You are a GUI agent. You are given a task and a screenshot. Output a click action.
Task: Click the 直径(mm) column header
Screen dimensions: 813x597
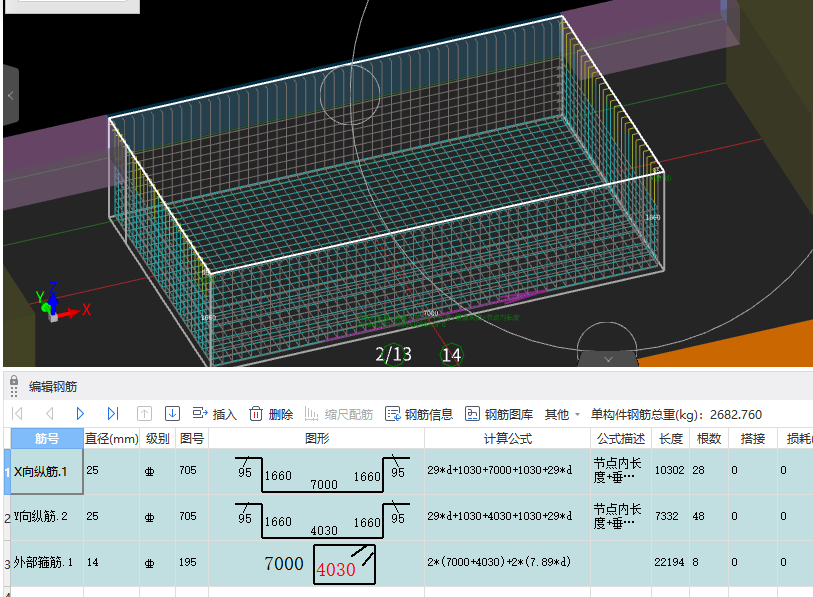111,439
